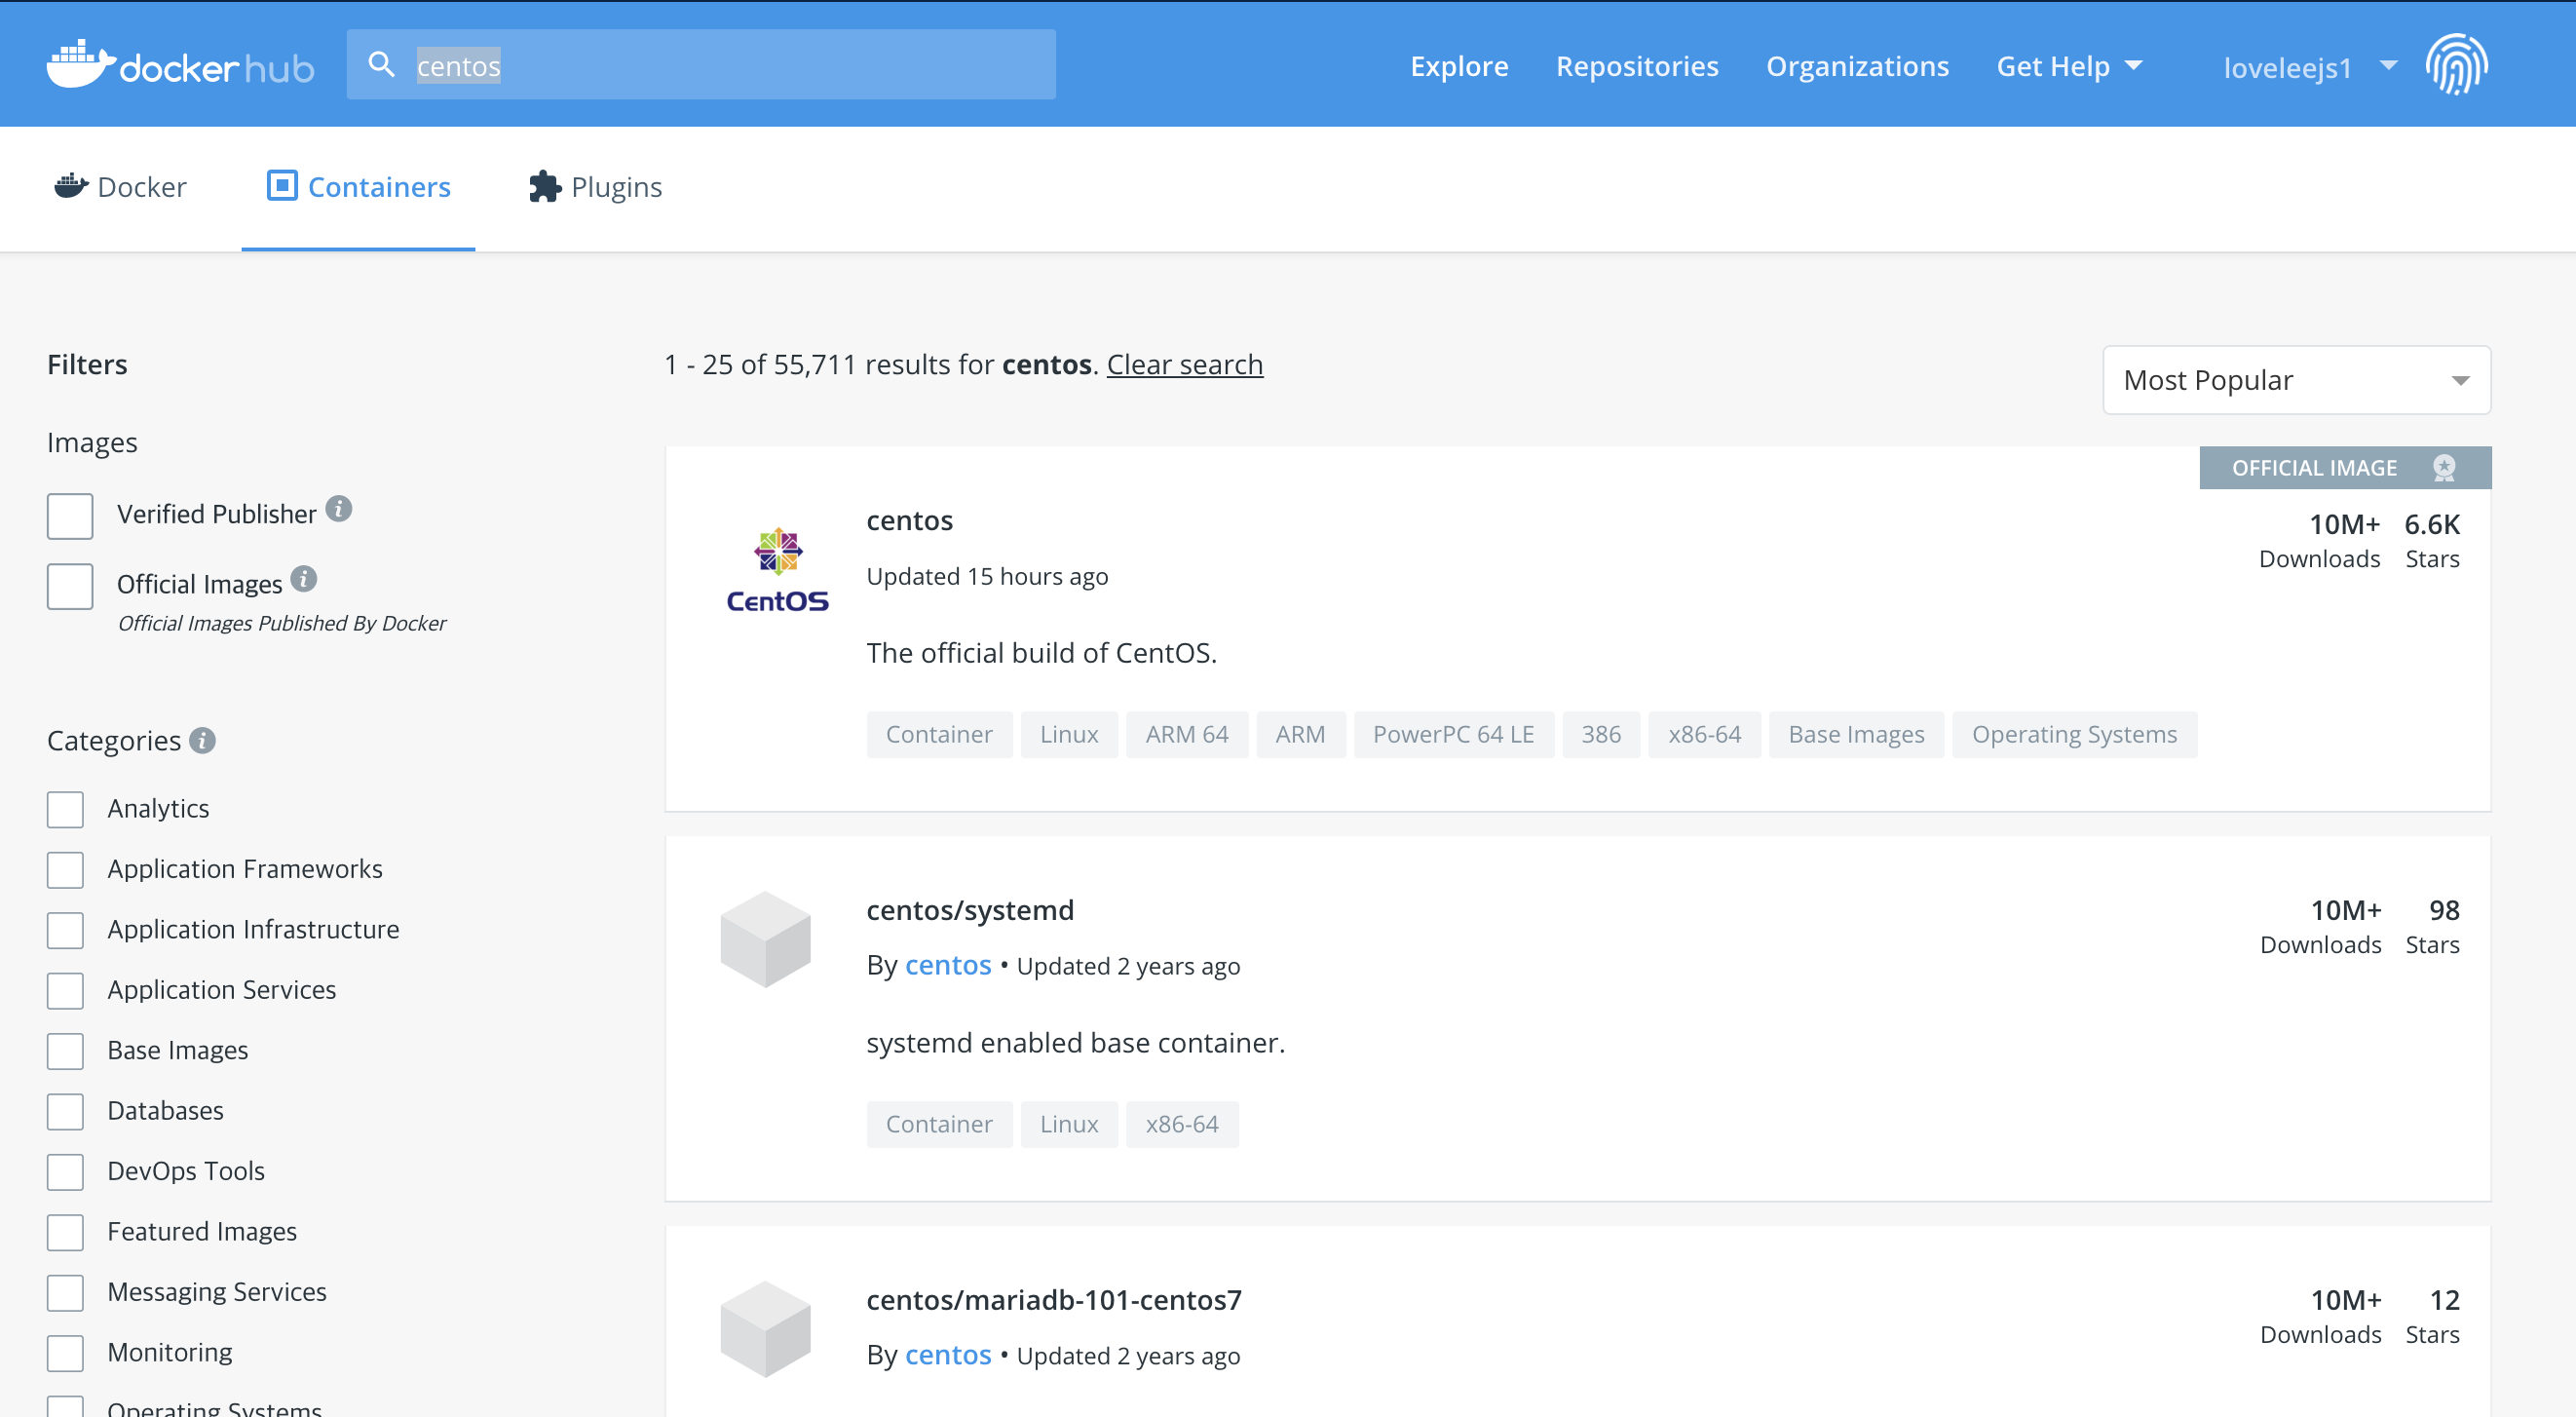Expand the Get Help menu

point(2068,66)
